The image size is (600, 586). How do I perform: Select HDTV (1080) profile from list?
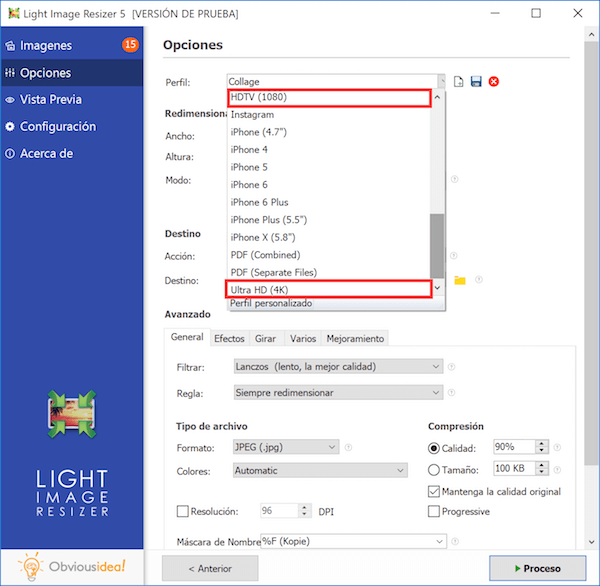coord(329,98)
